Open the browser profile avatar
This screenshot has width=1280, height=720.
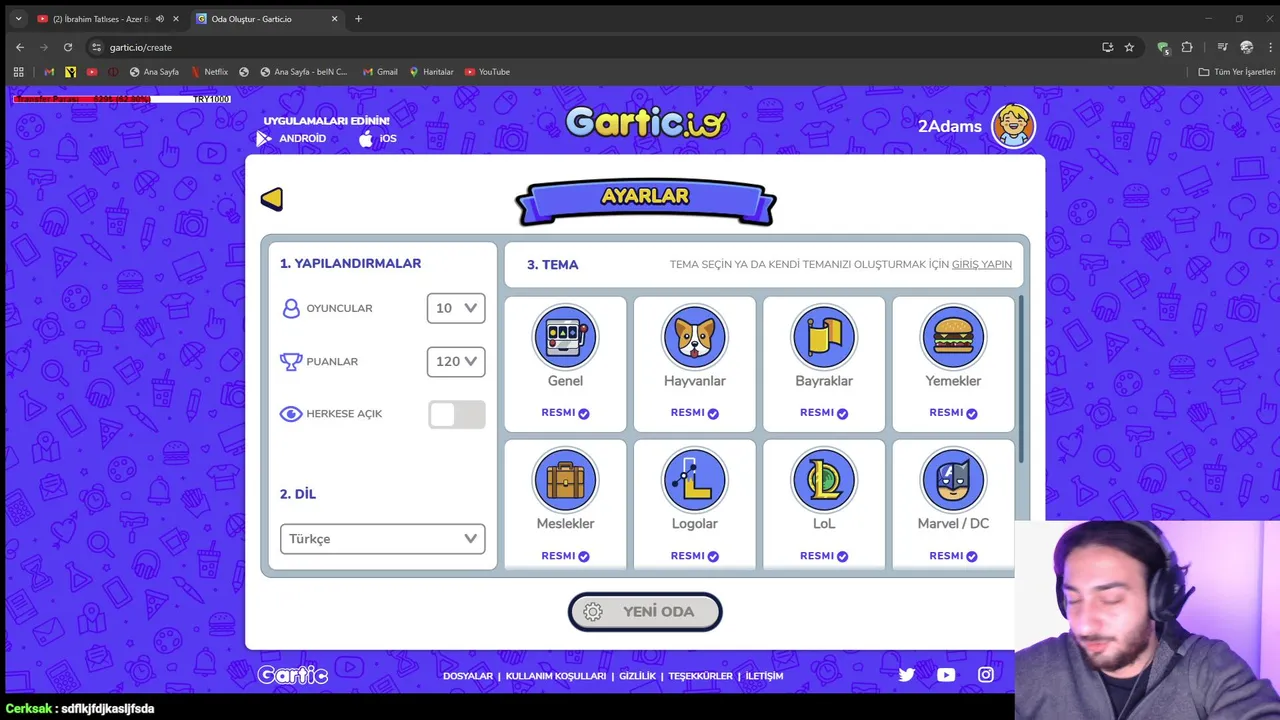[1246, 47]
